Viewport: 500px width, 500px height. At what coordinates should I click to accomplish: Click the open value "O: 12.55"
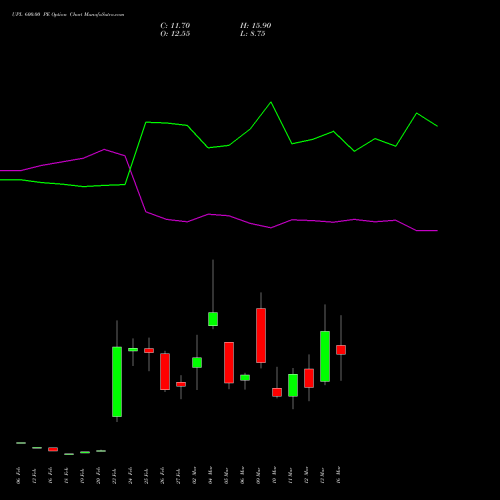175,34
